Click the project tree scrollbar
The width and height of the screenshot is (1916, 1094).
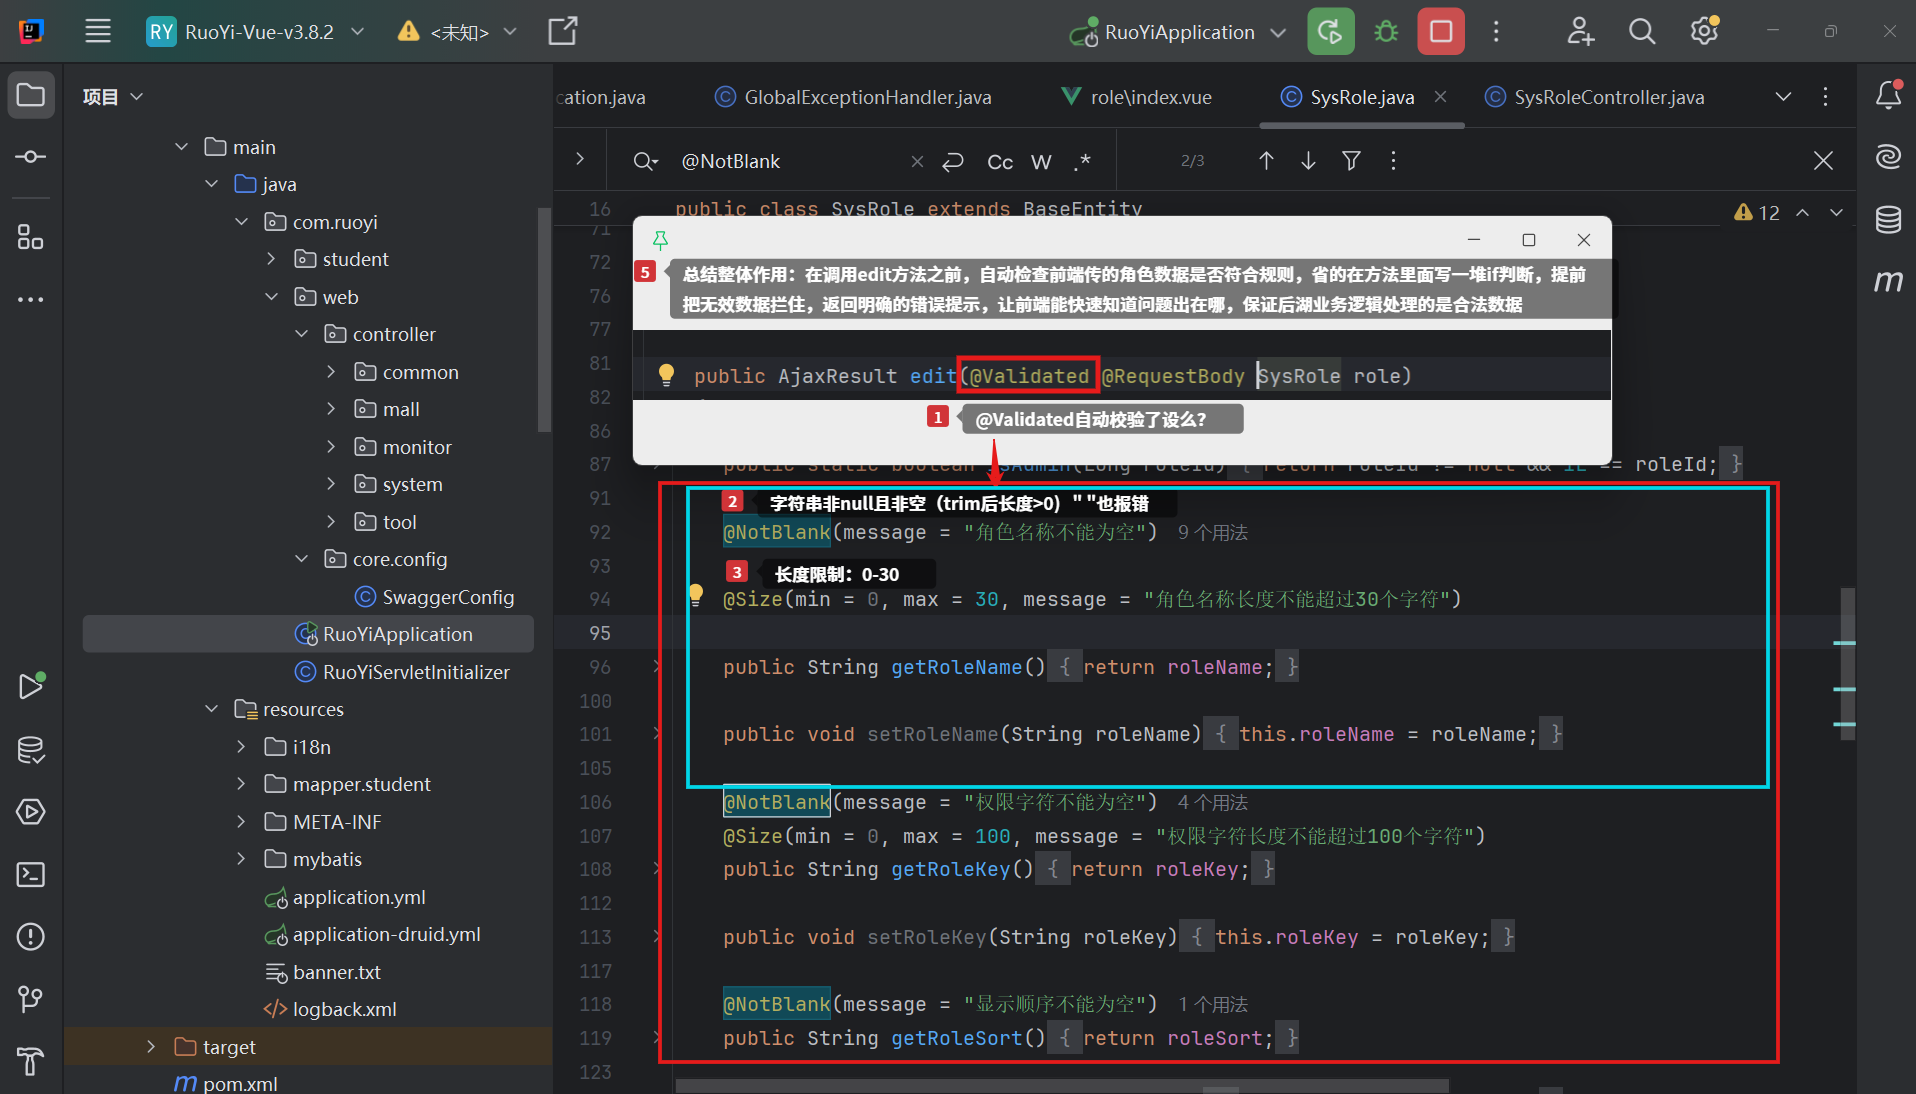click(544, 320)
